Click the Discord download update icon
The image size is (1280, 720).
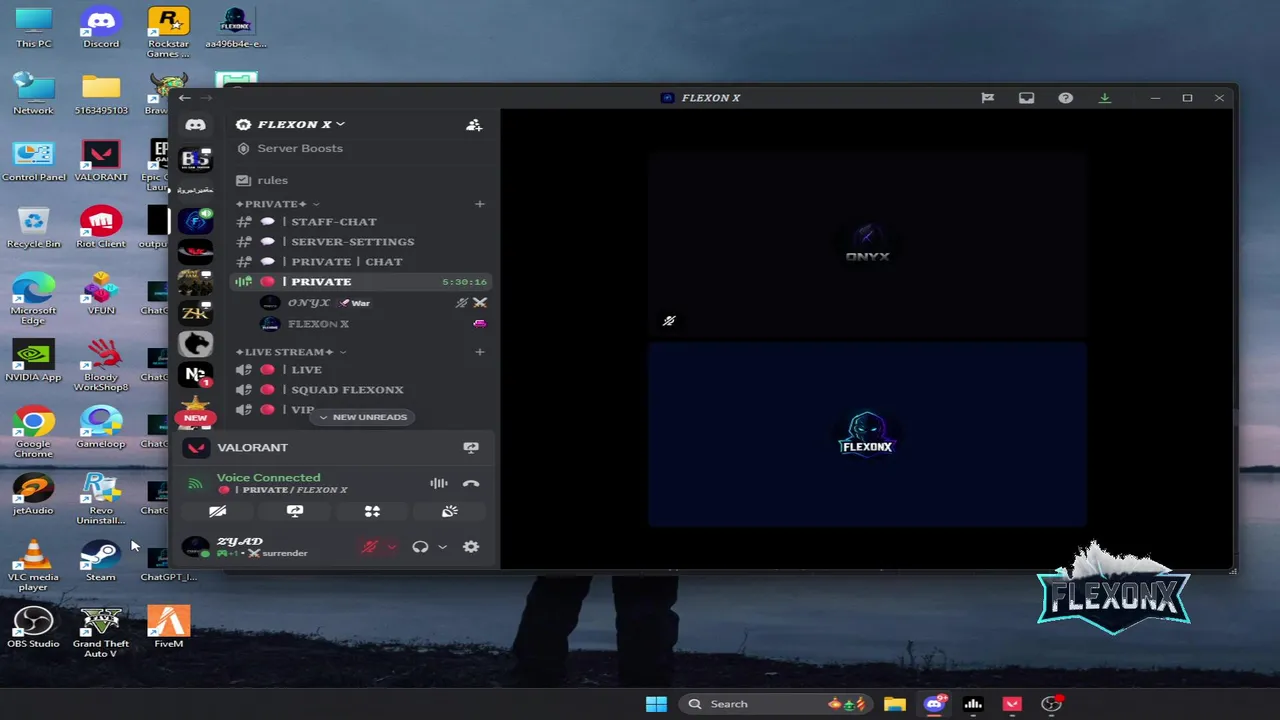(x=1105, y=98)
